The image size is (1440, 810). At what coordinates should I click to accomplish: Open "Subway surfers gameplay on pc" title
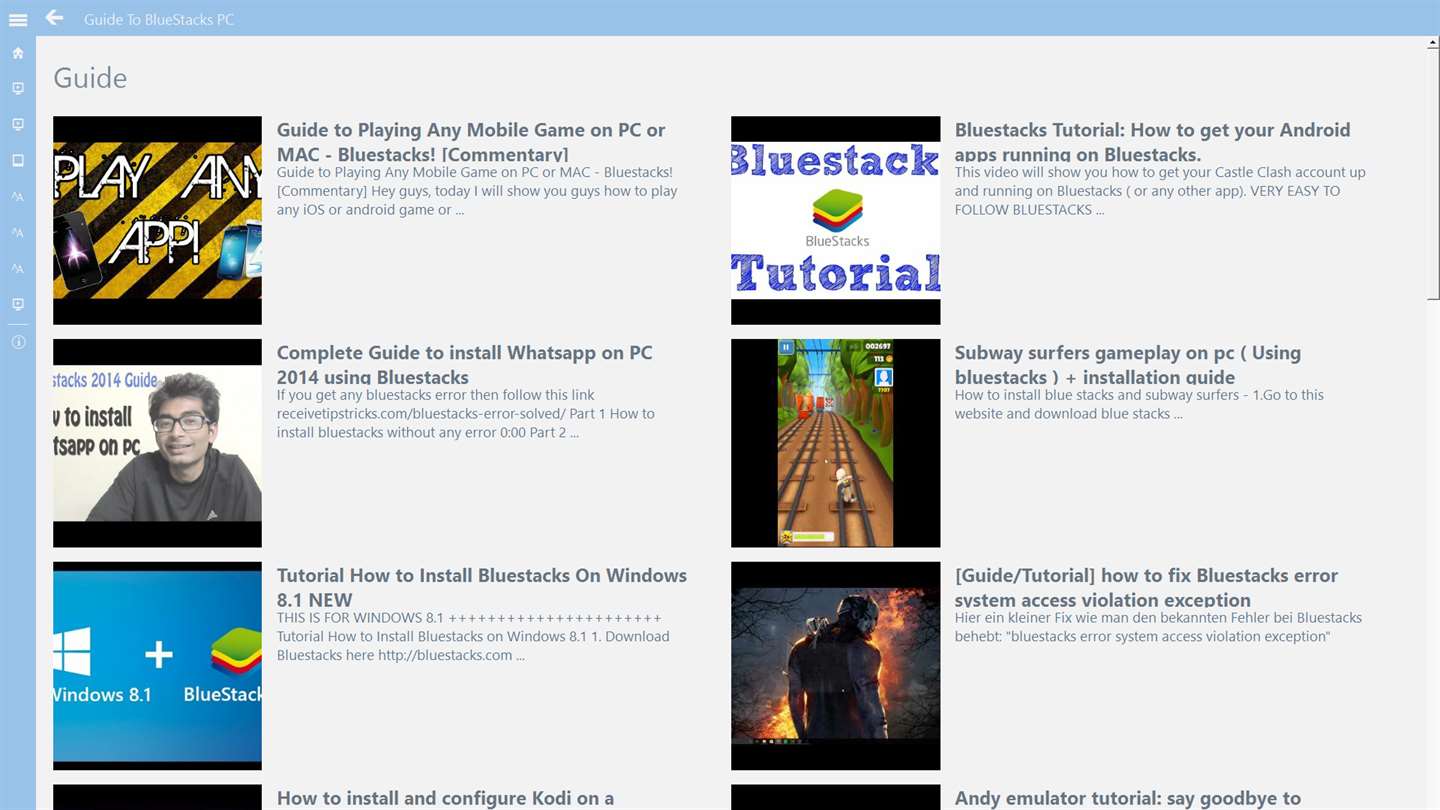click(x=1128, y=365)
